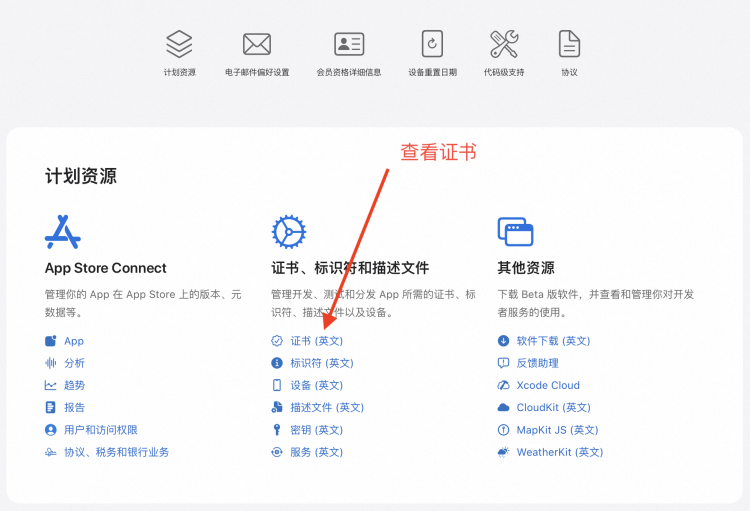Click the 其他资源 heading
750x511 pixels.
coord(526,268)
